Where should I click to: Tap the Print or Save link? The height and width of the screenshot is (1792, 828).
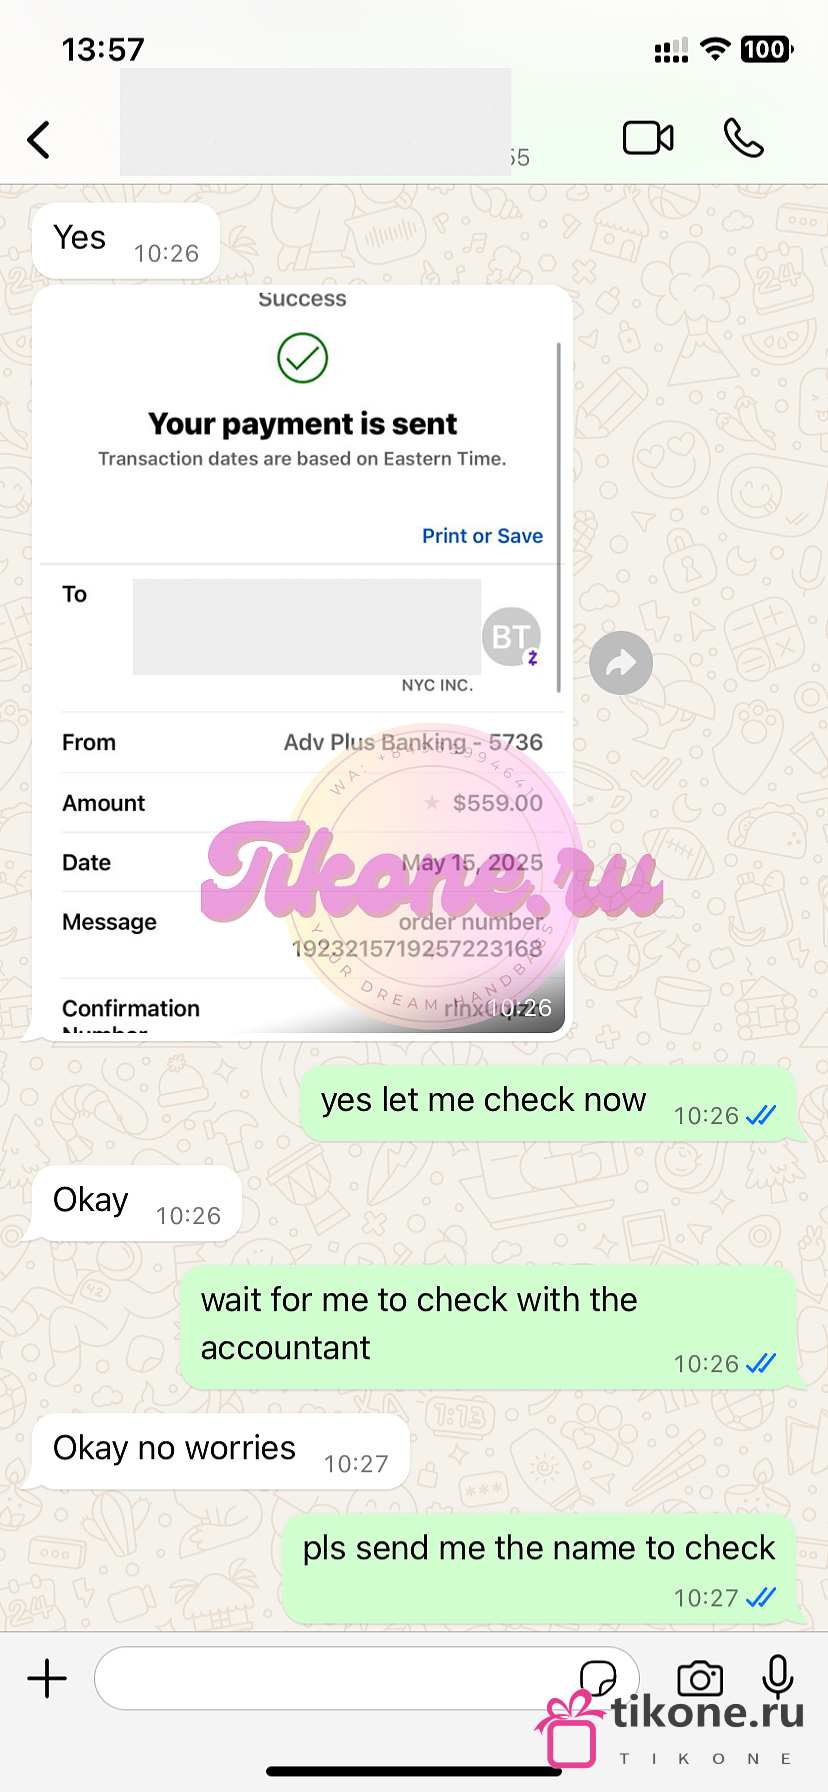(482, 536)
